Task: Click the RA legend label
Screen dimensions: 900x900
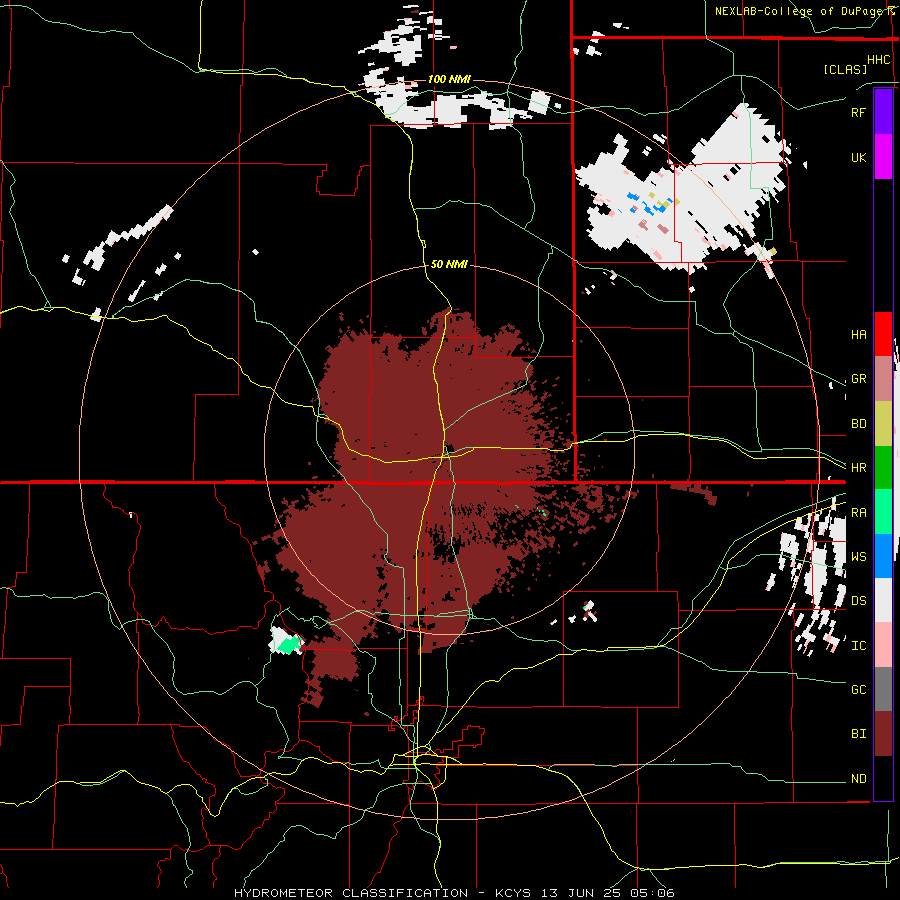Action: pos(858,513)
